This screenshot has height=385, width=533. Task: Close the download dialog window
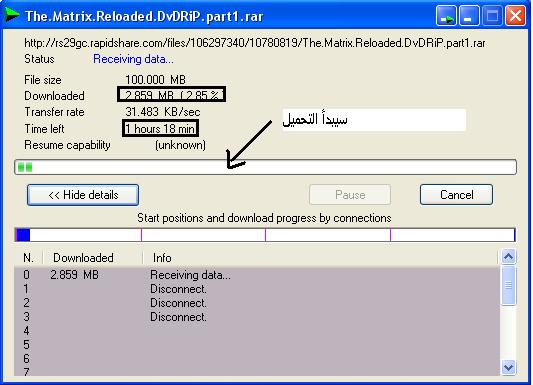(x=515, y=16)
